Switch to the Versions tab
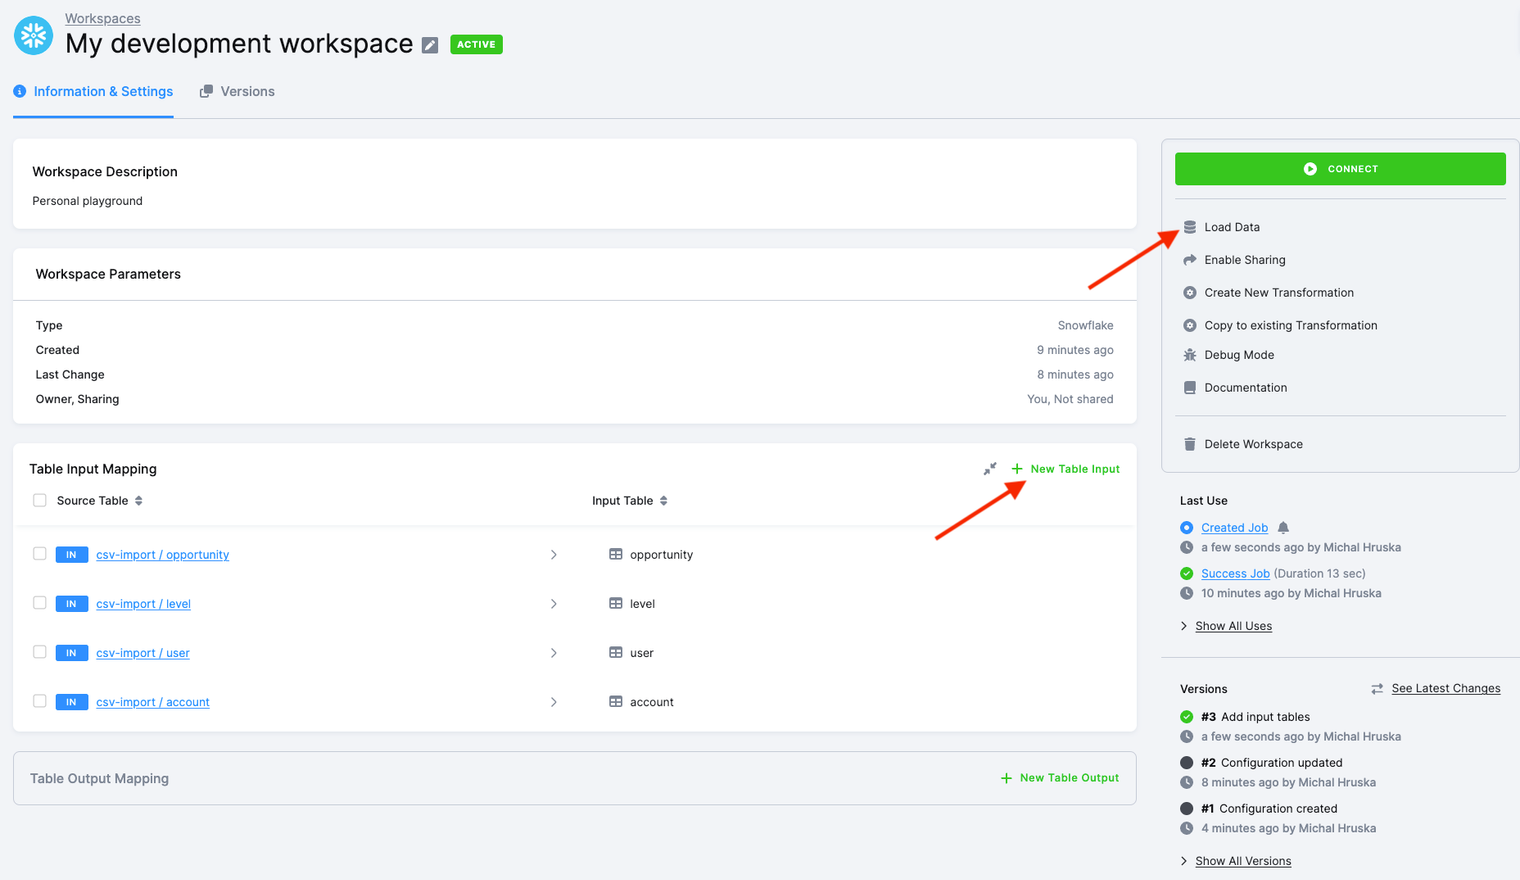1520x880 pixels. [x=237, y=91]
